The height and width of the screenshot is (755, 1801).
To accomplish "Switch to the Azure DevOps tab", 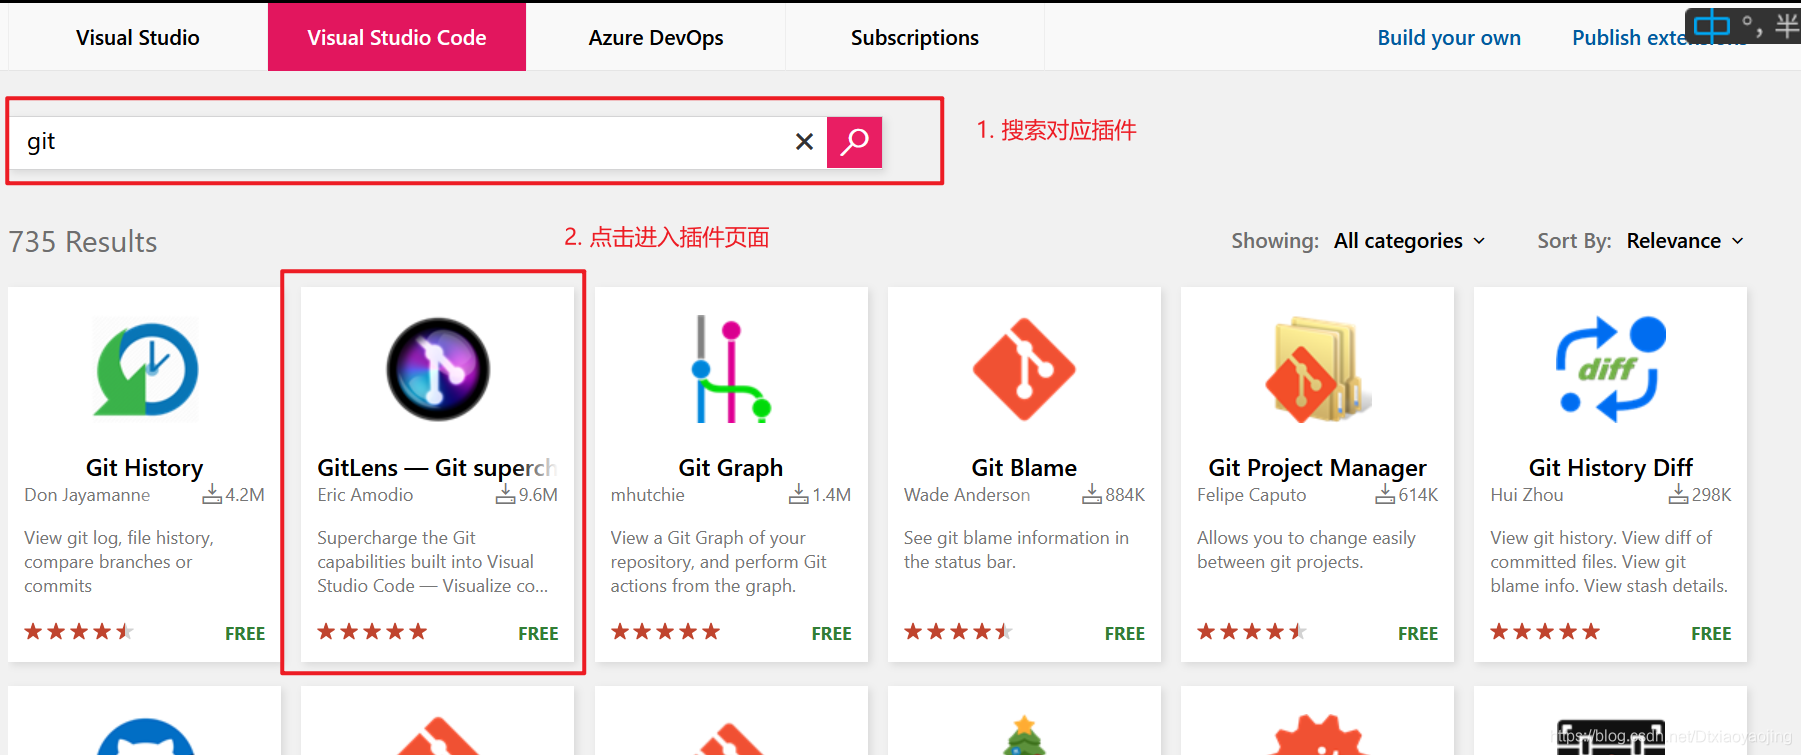I will [656, 37].
